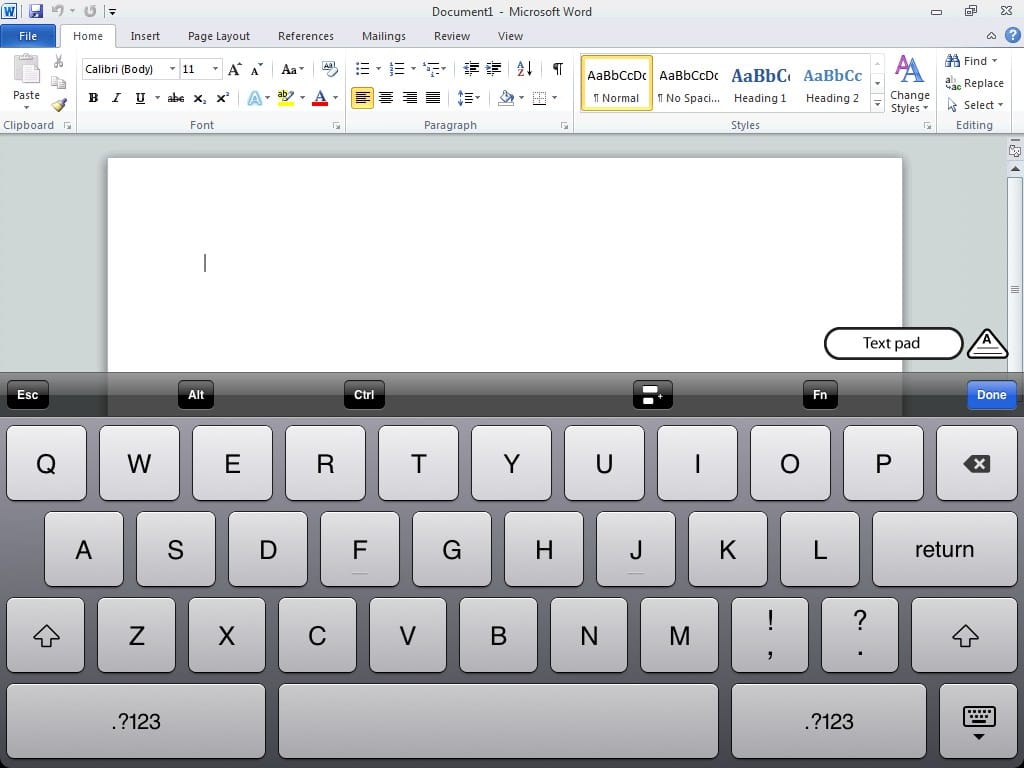The image size is (1024, 768).
Task: Switch to the References tab
Action: [306, 36]
